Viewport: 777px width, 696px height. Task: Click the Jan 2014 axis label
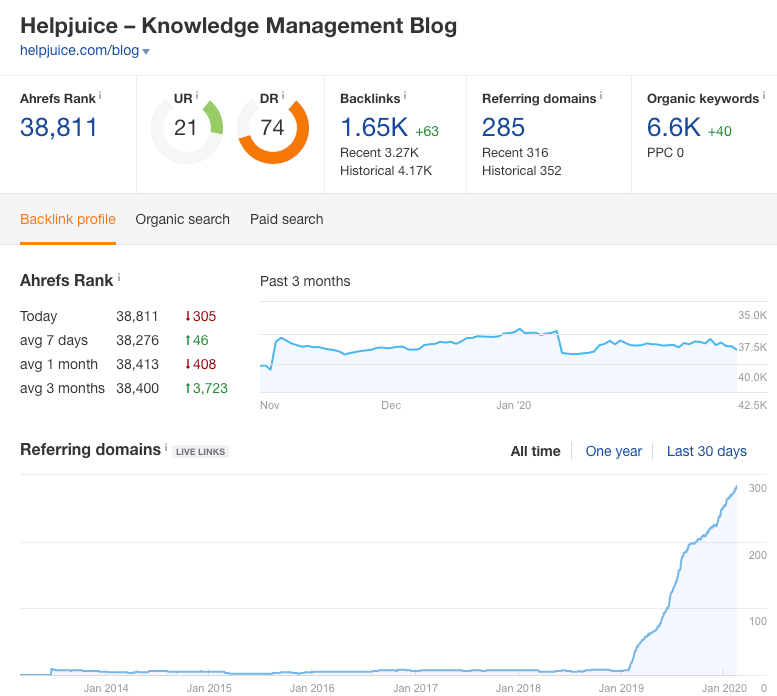tap(106, 688)
